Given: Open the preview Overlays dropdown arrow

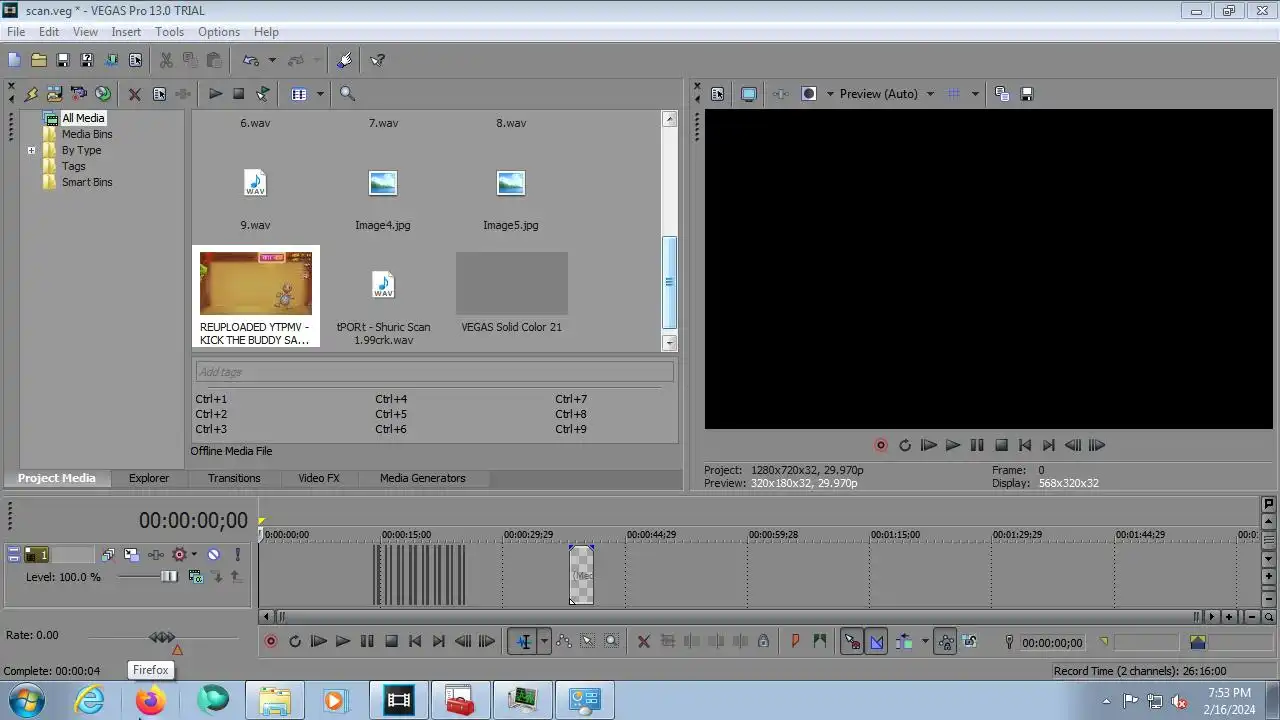Looking at the screenshot, I should 975,94.
